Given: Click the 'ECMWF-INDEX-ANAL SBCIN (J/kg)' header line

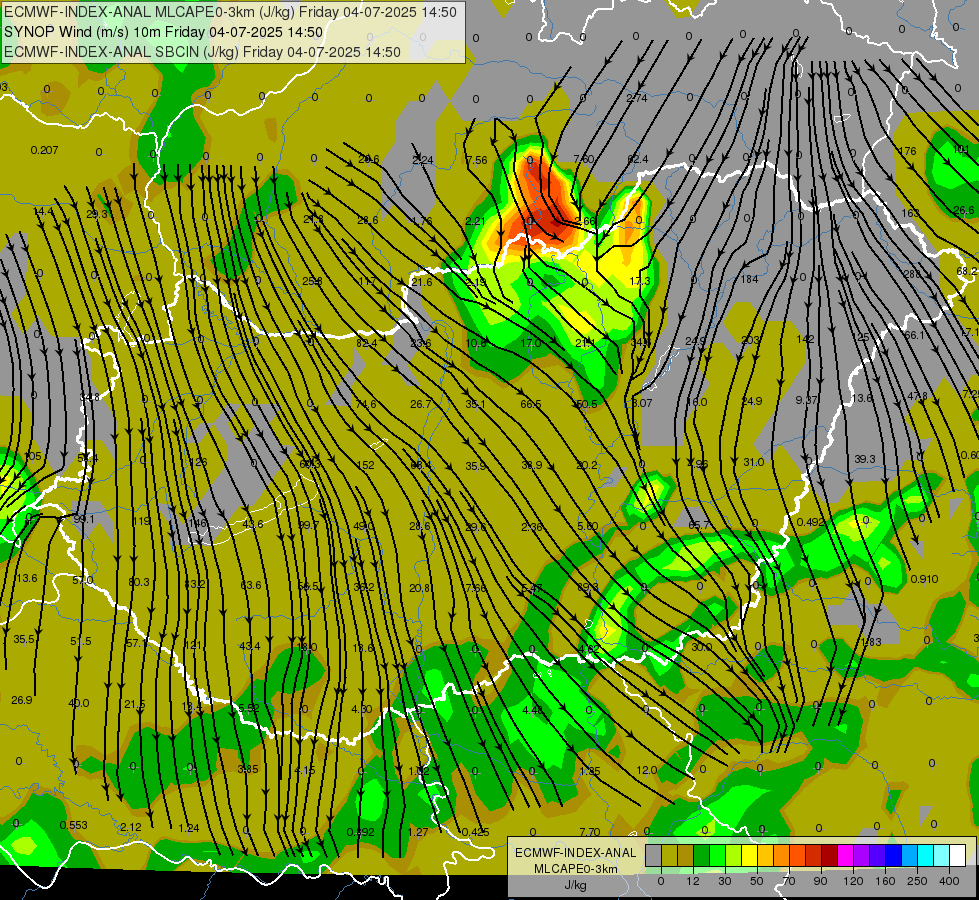Looking at the screenshot, I should [202, 52].
